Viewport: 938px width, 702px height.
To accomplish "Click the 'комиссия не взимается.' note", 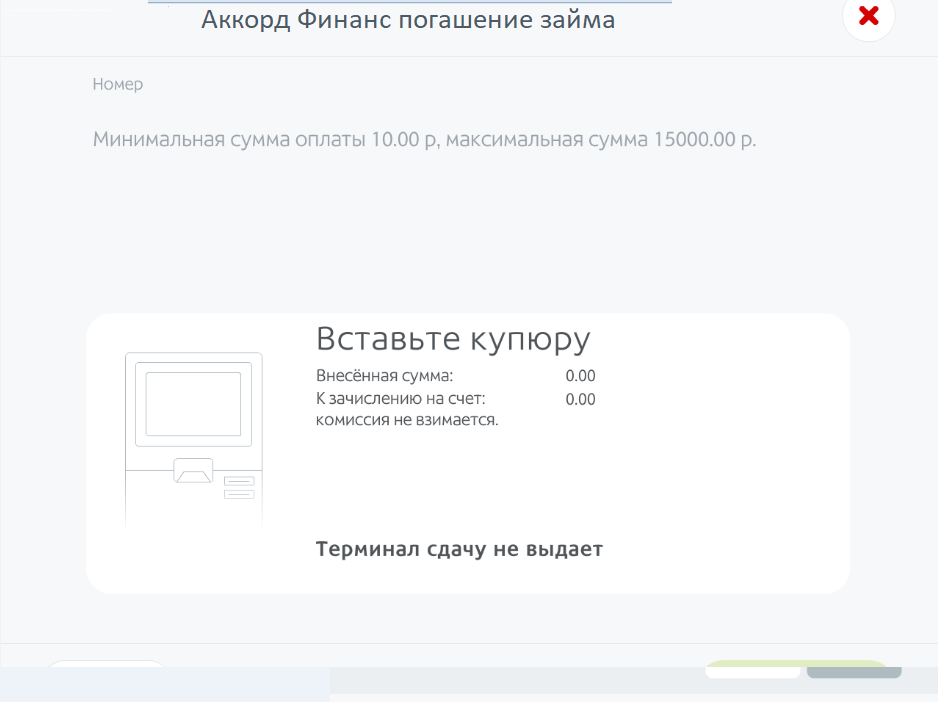I will [x=407, y=420].
